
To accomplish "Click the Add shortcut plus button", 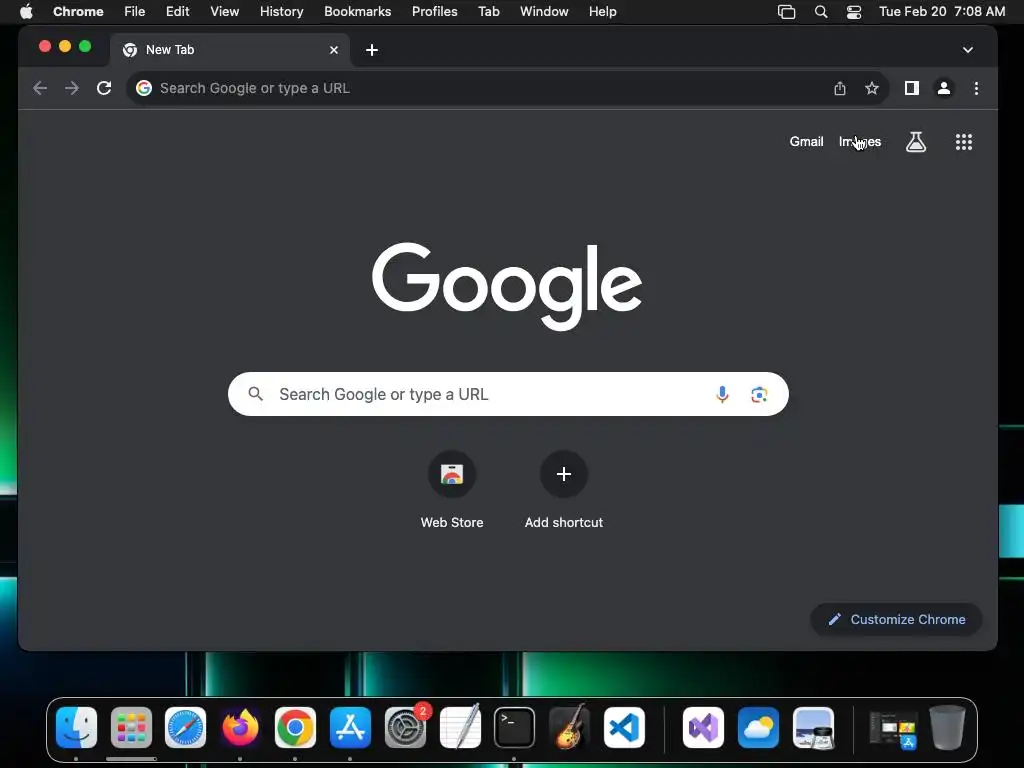I will (564, 474).
